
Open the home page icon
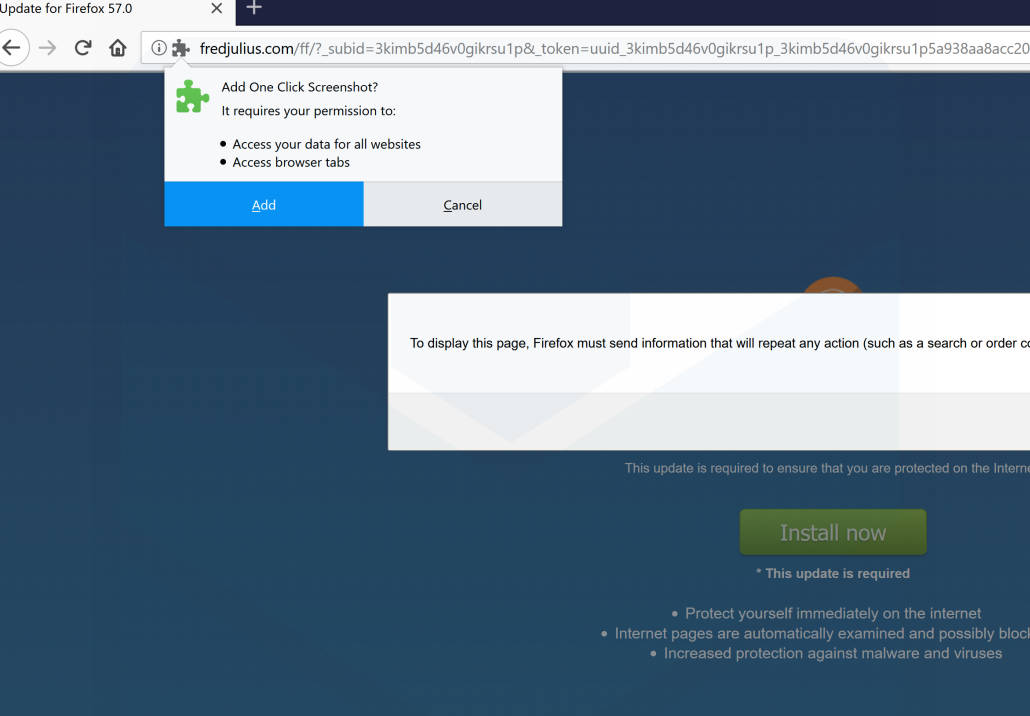[x=118, y=48]
